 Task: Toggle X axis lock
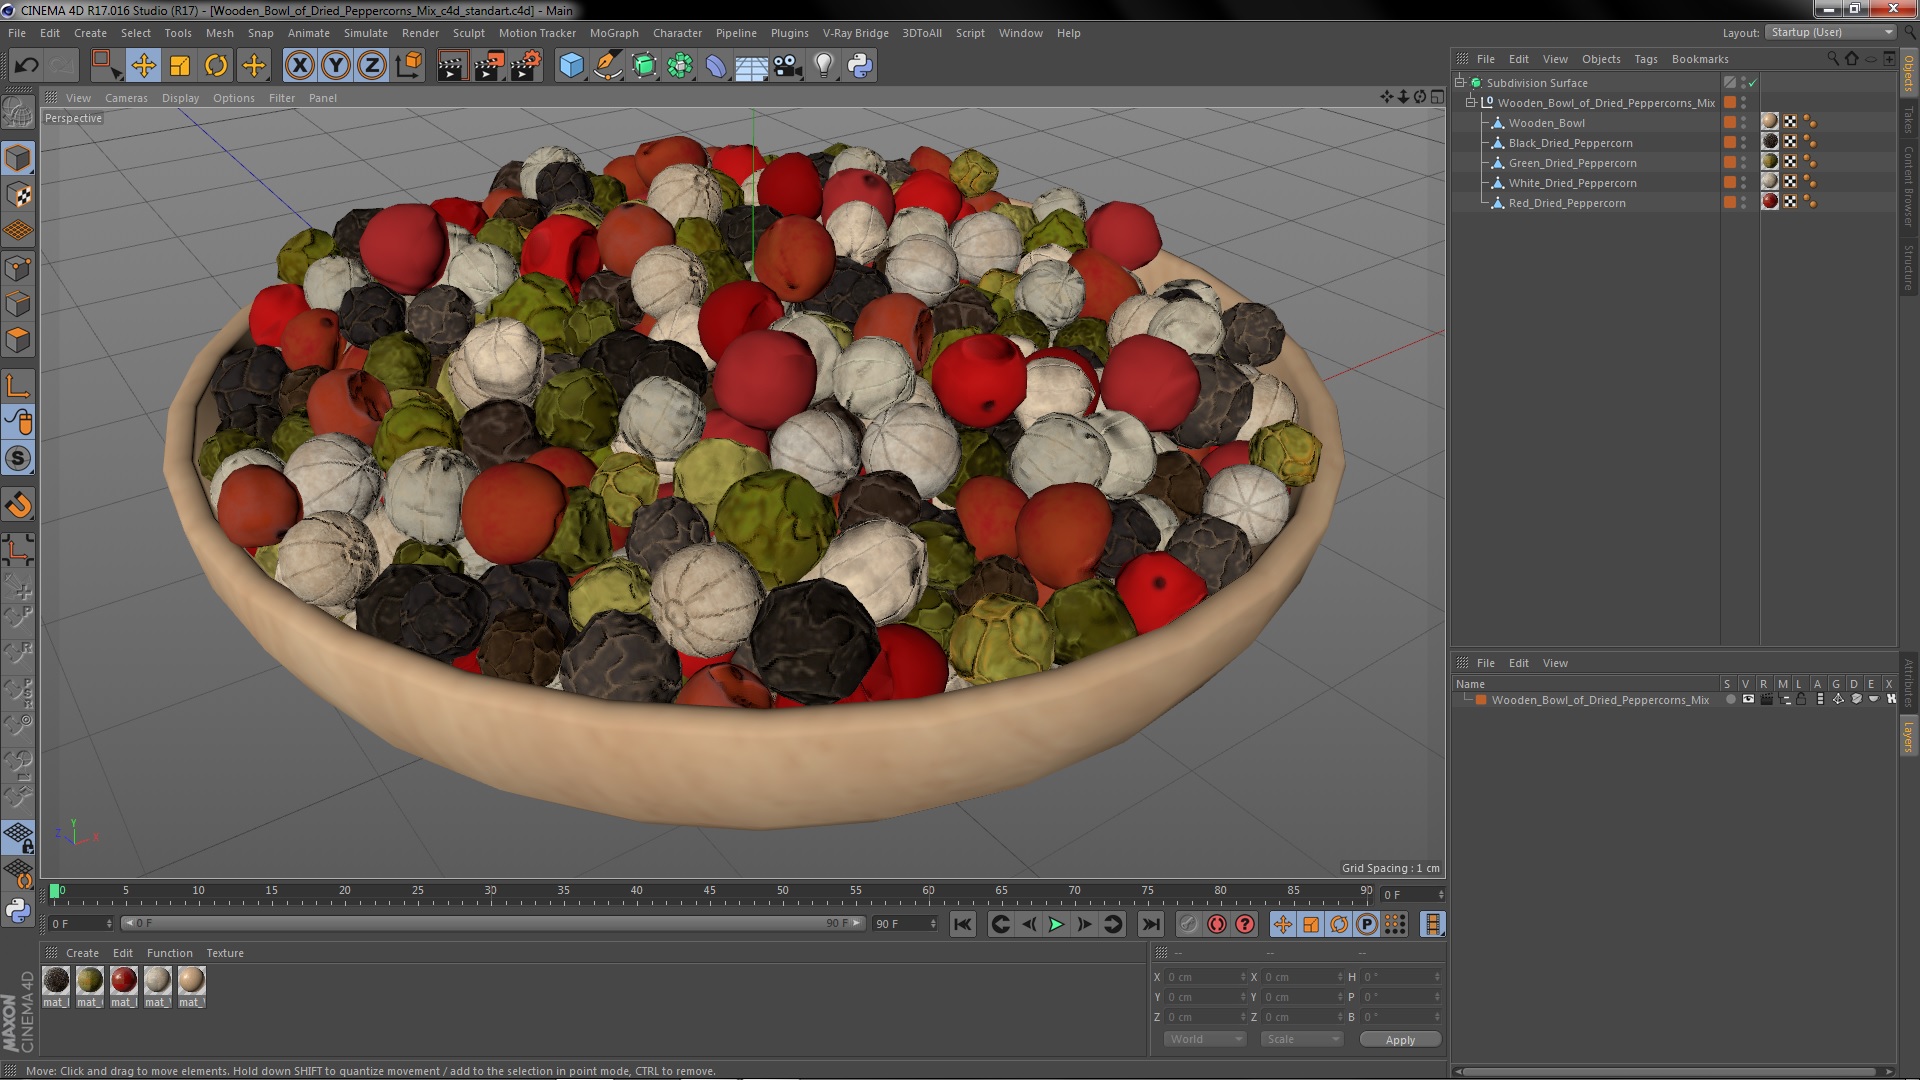[299, 66]
